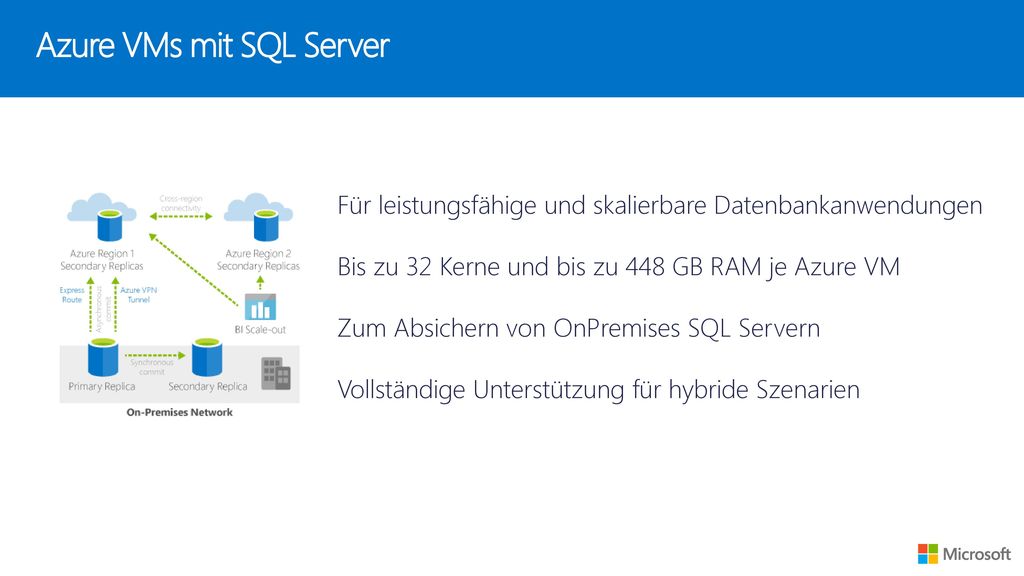Click the 'Azure Region 2 Secondary Replicas' label
This screenshot has width=1024, height=576.
pos(259,260)
